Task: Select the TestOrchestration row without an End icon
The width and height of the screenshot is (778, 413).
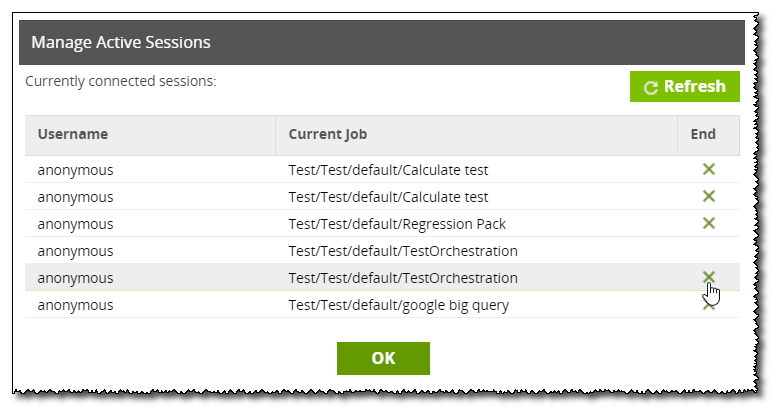Action: [x=402, y=251]
